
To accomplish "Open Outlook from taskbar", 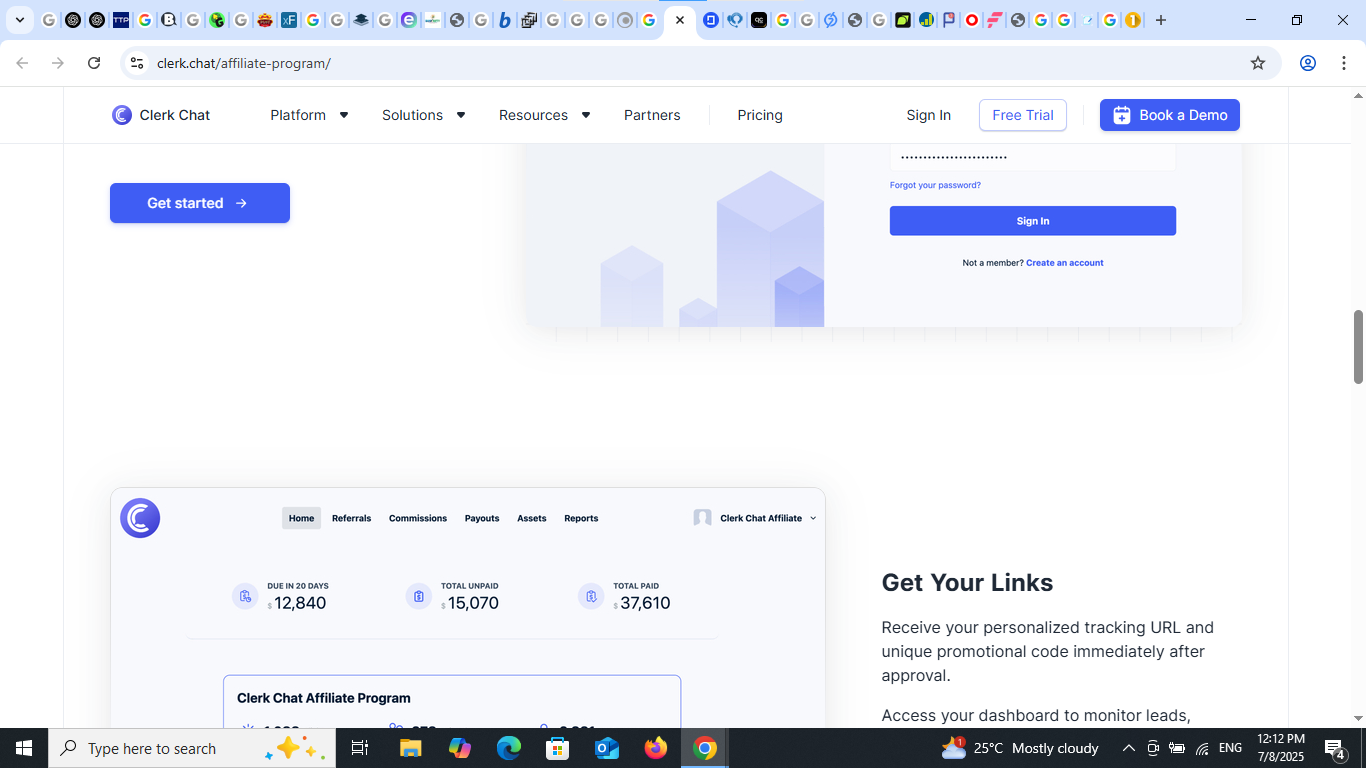I will 607,748.
